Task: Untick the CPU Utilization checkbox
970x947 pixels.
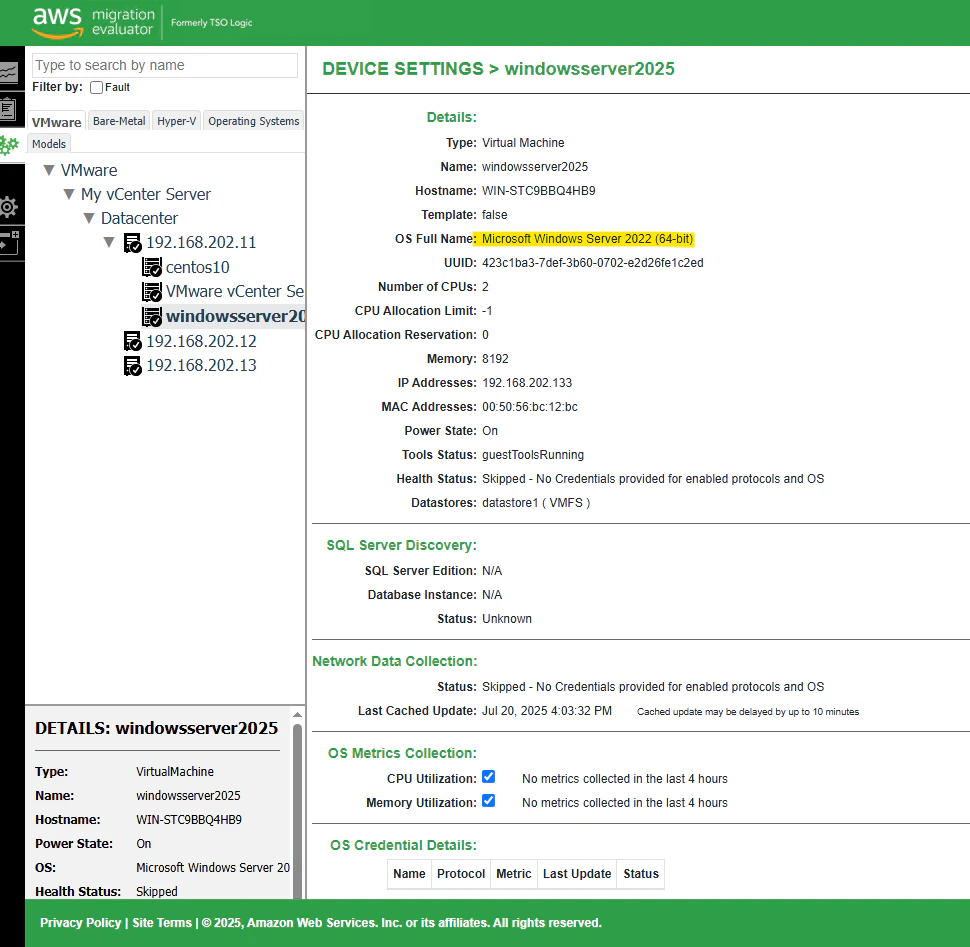Action: [x=489, y=777]
